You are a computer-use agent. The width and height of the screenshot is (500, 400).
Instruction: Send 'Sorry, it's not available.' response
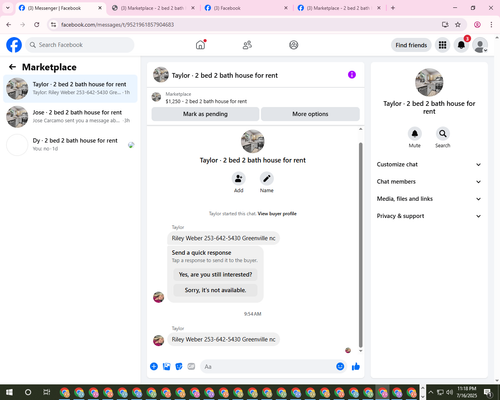click(215, 290)
